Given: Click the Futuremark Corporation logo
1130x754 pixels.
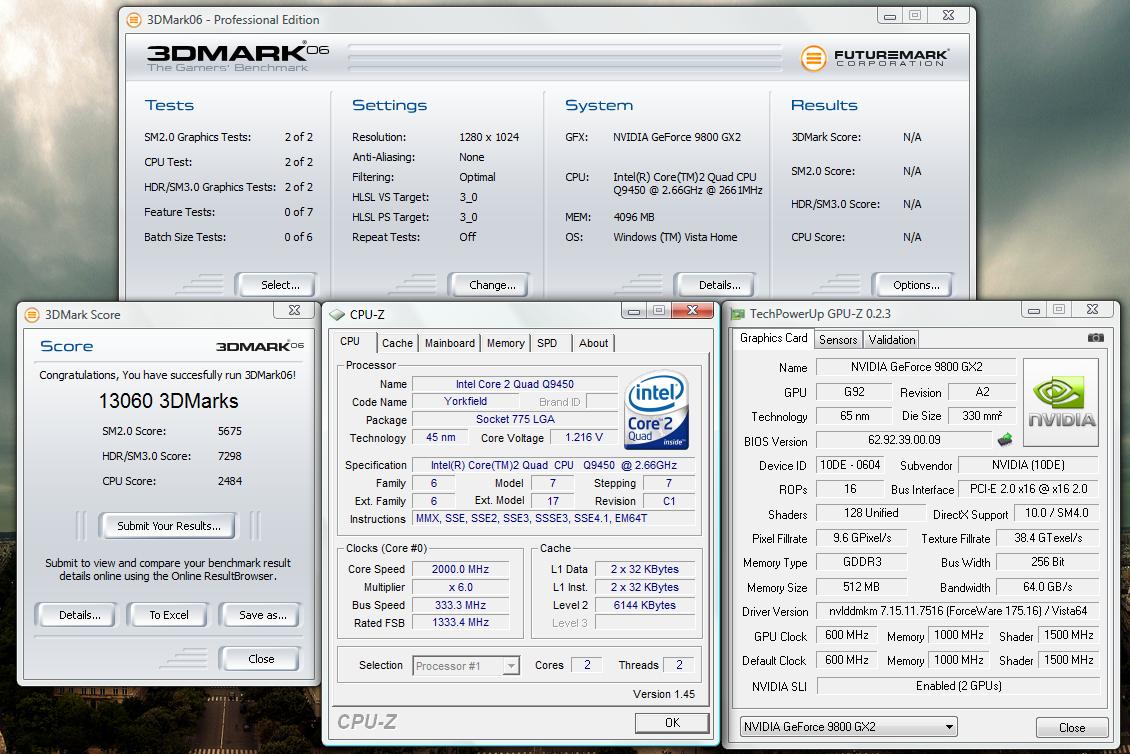Looking at the screenshot, I should (x=874, y=57).
